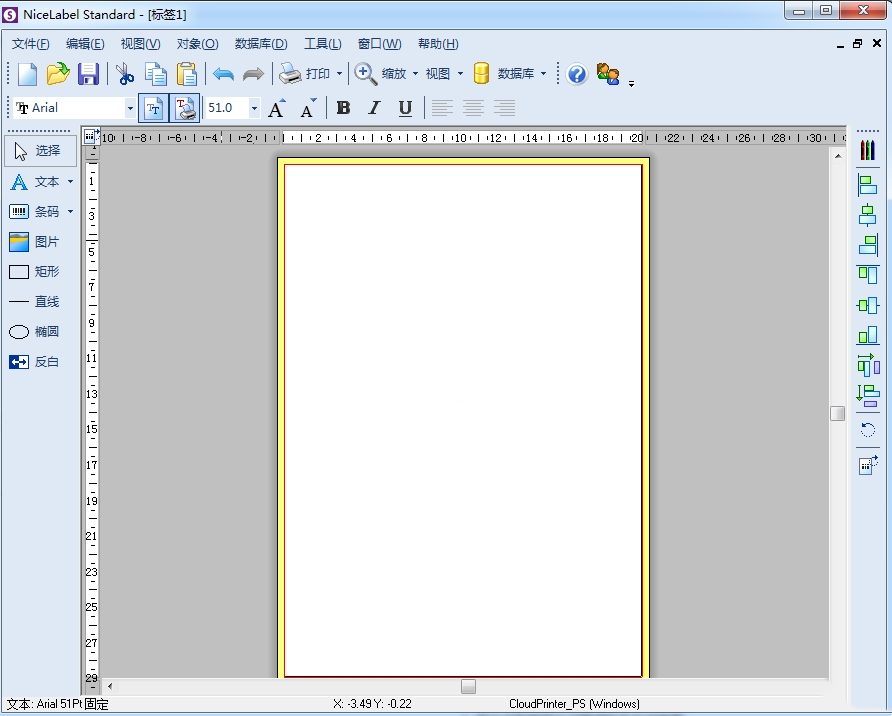Align objects to top edge
892x716 pixels.
pos(868,275)
